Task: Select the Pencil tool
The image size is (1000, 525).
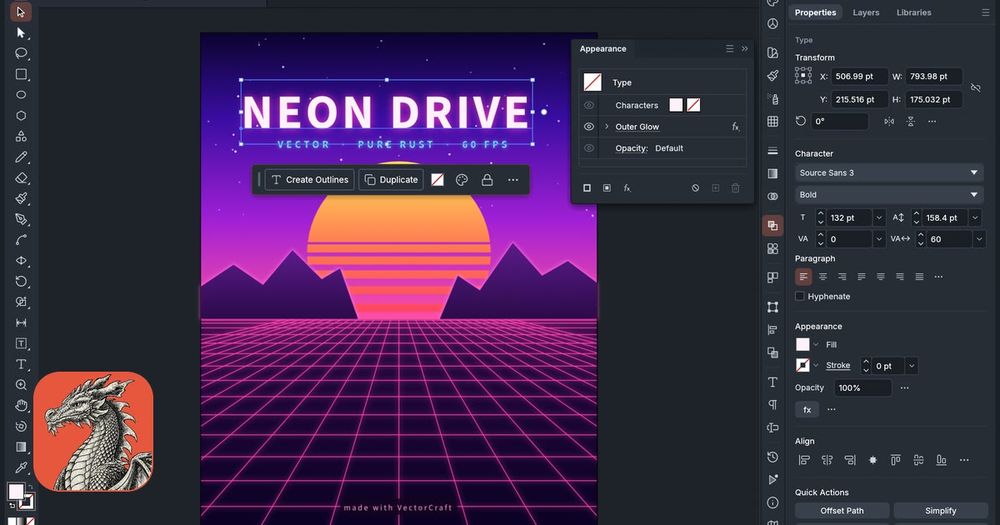Action: point(21,157)
